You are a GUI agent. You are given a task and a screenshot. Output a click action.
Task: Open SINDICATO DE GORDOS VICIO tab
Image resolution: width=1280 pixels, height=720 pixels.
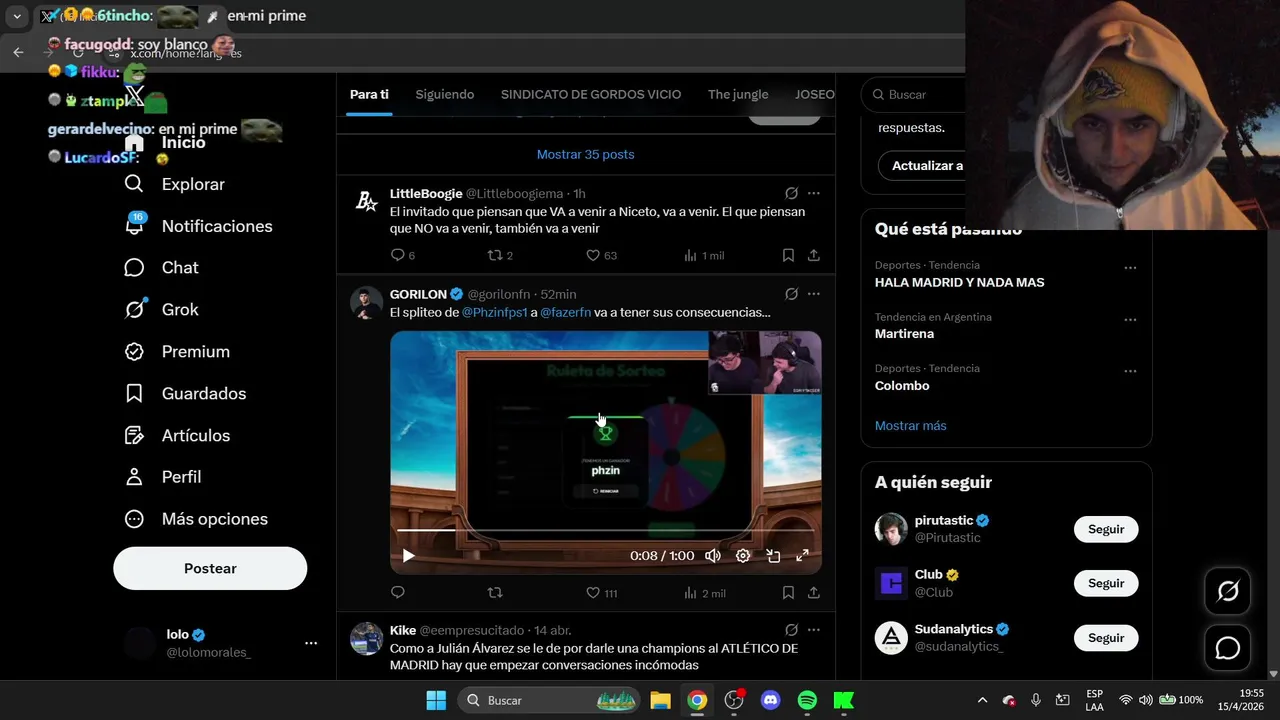click(x=591, y=94)
